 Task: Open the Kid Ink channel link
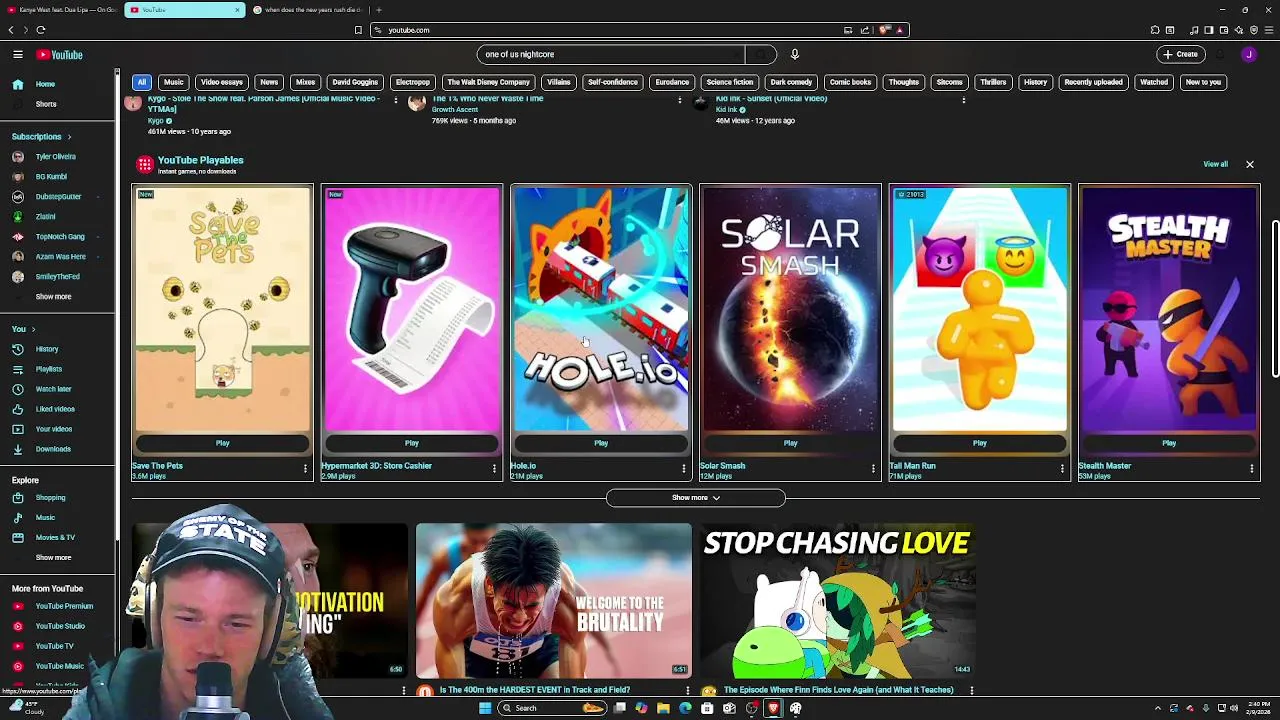726,109
